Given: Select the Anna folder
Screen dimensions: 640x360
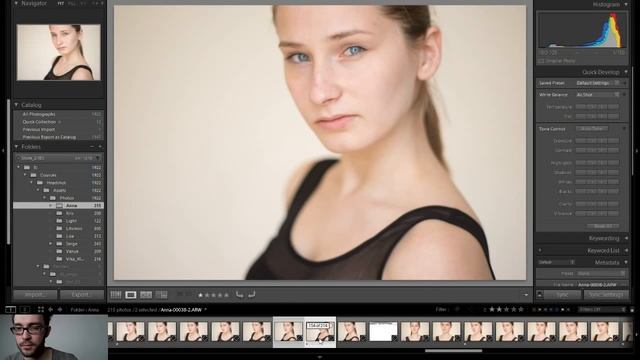Looking at the screenshot, I should 58,206.
